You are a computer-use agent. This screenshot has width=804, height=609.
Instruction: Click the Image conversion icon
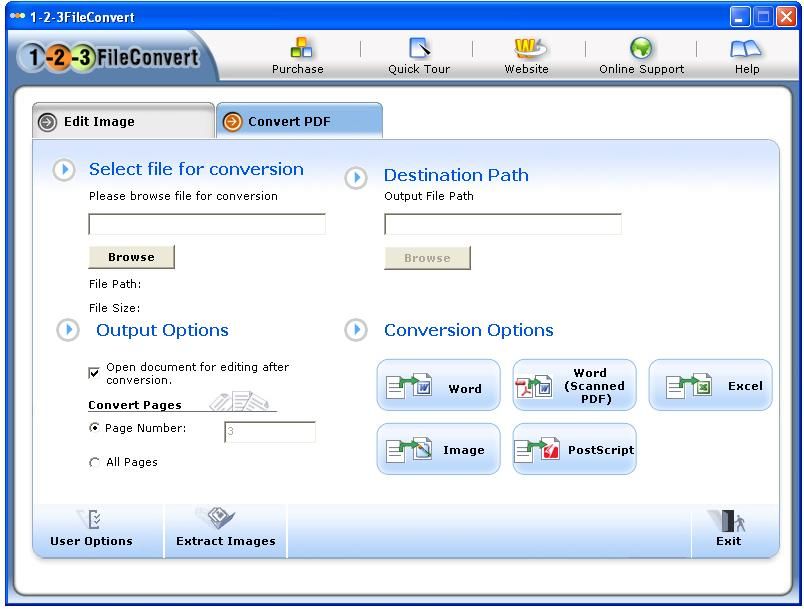pyautogui.click(x=409, y=450)
